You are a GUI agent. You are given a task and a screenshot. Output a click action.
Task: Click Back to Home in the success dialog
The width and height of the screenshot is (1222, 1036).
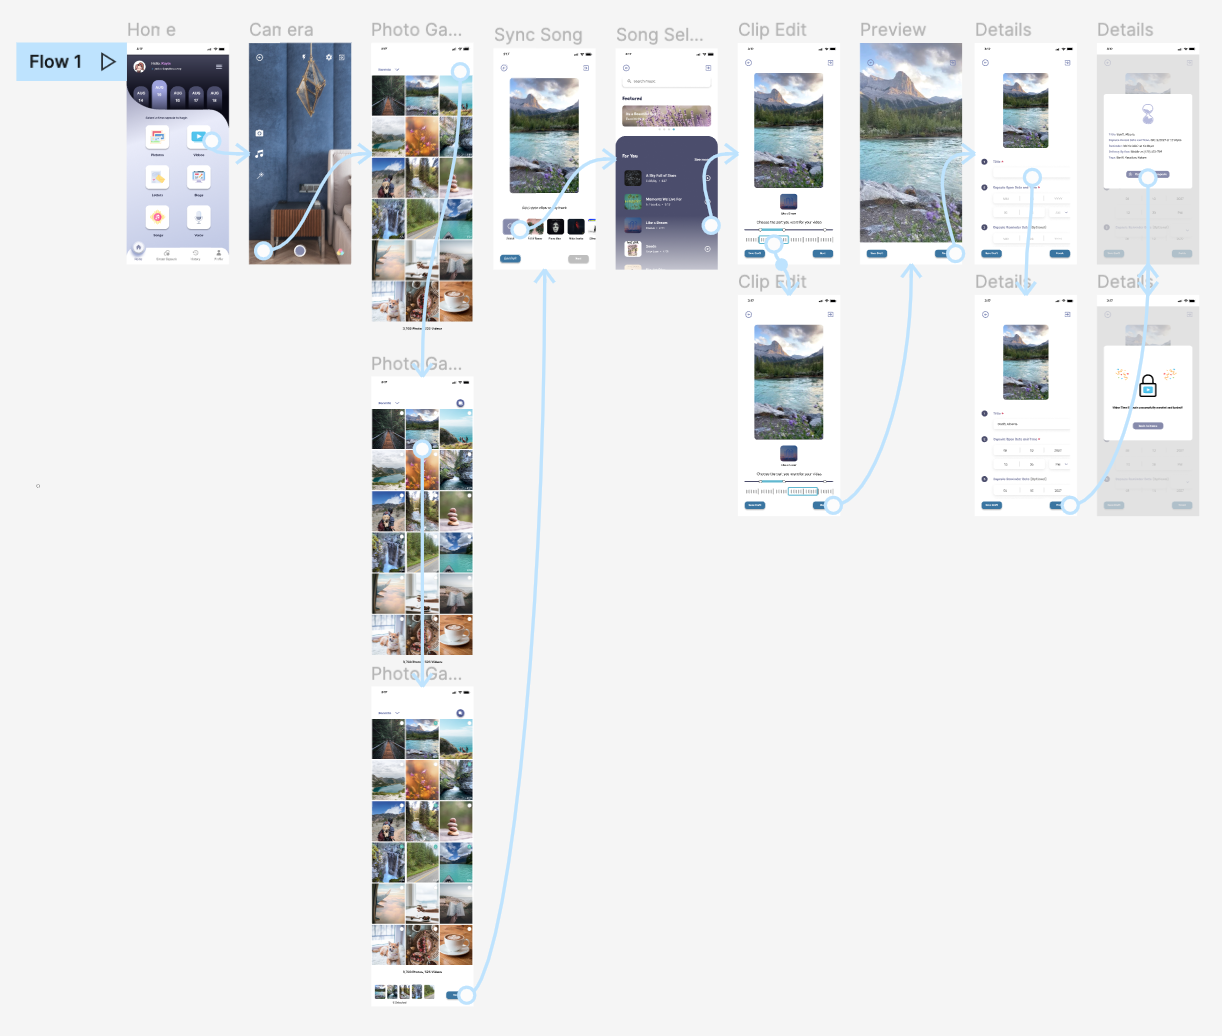coord(1148,425)
